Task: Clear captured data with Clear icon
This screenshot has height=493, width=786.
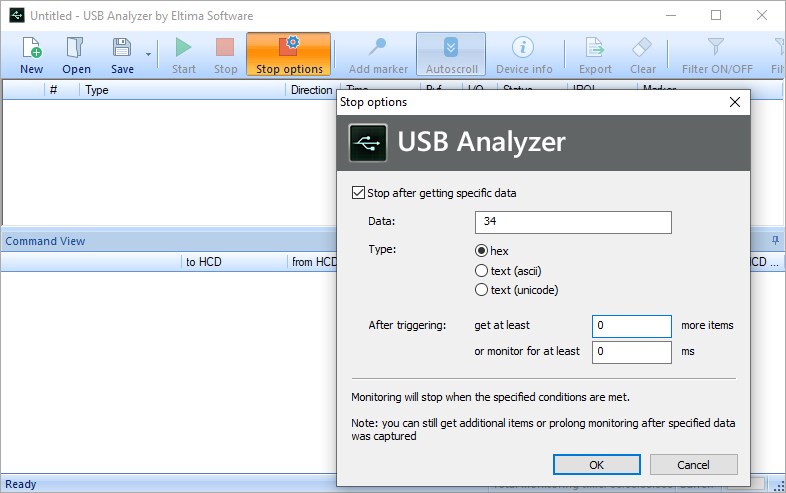Action: click(x=643, y=55)
